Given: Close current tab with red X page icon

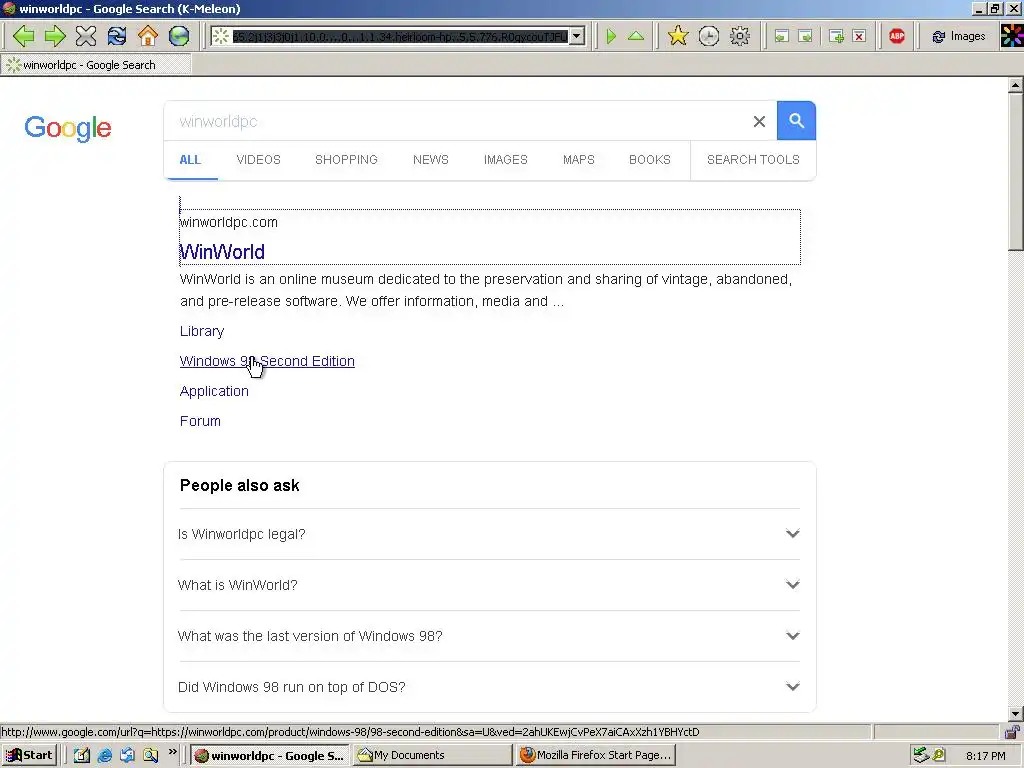Looking at the screenshot, I should pos(859,37).
